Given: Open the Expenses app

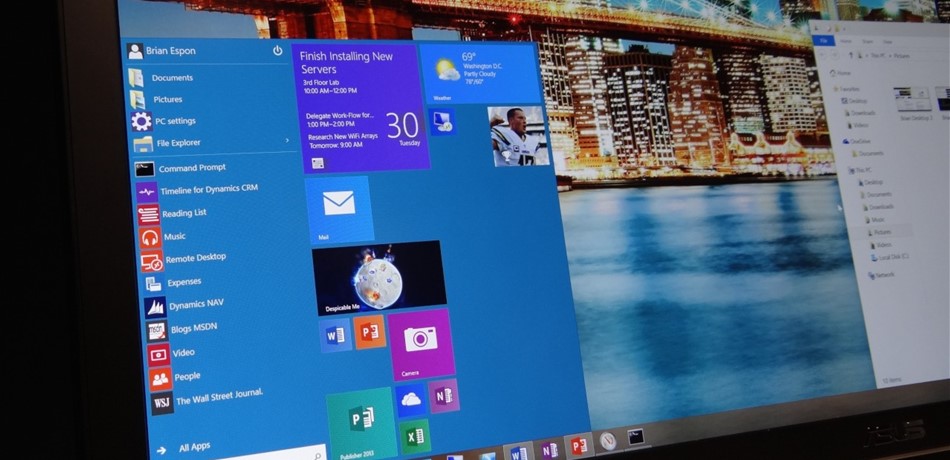Looking at the screenshot, I should [x=173, y=283].
